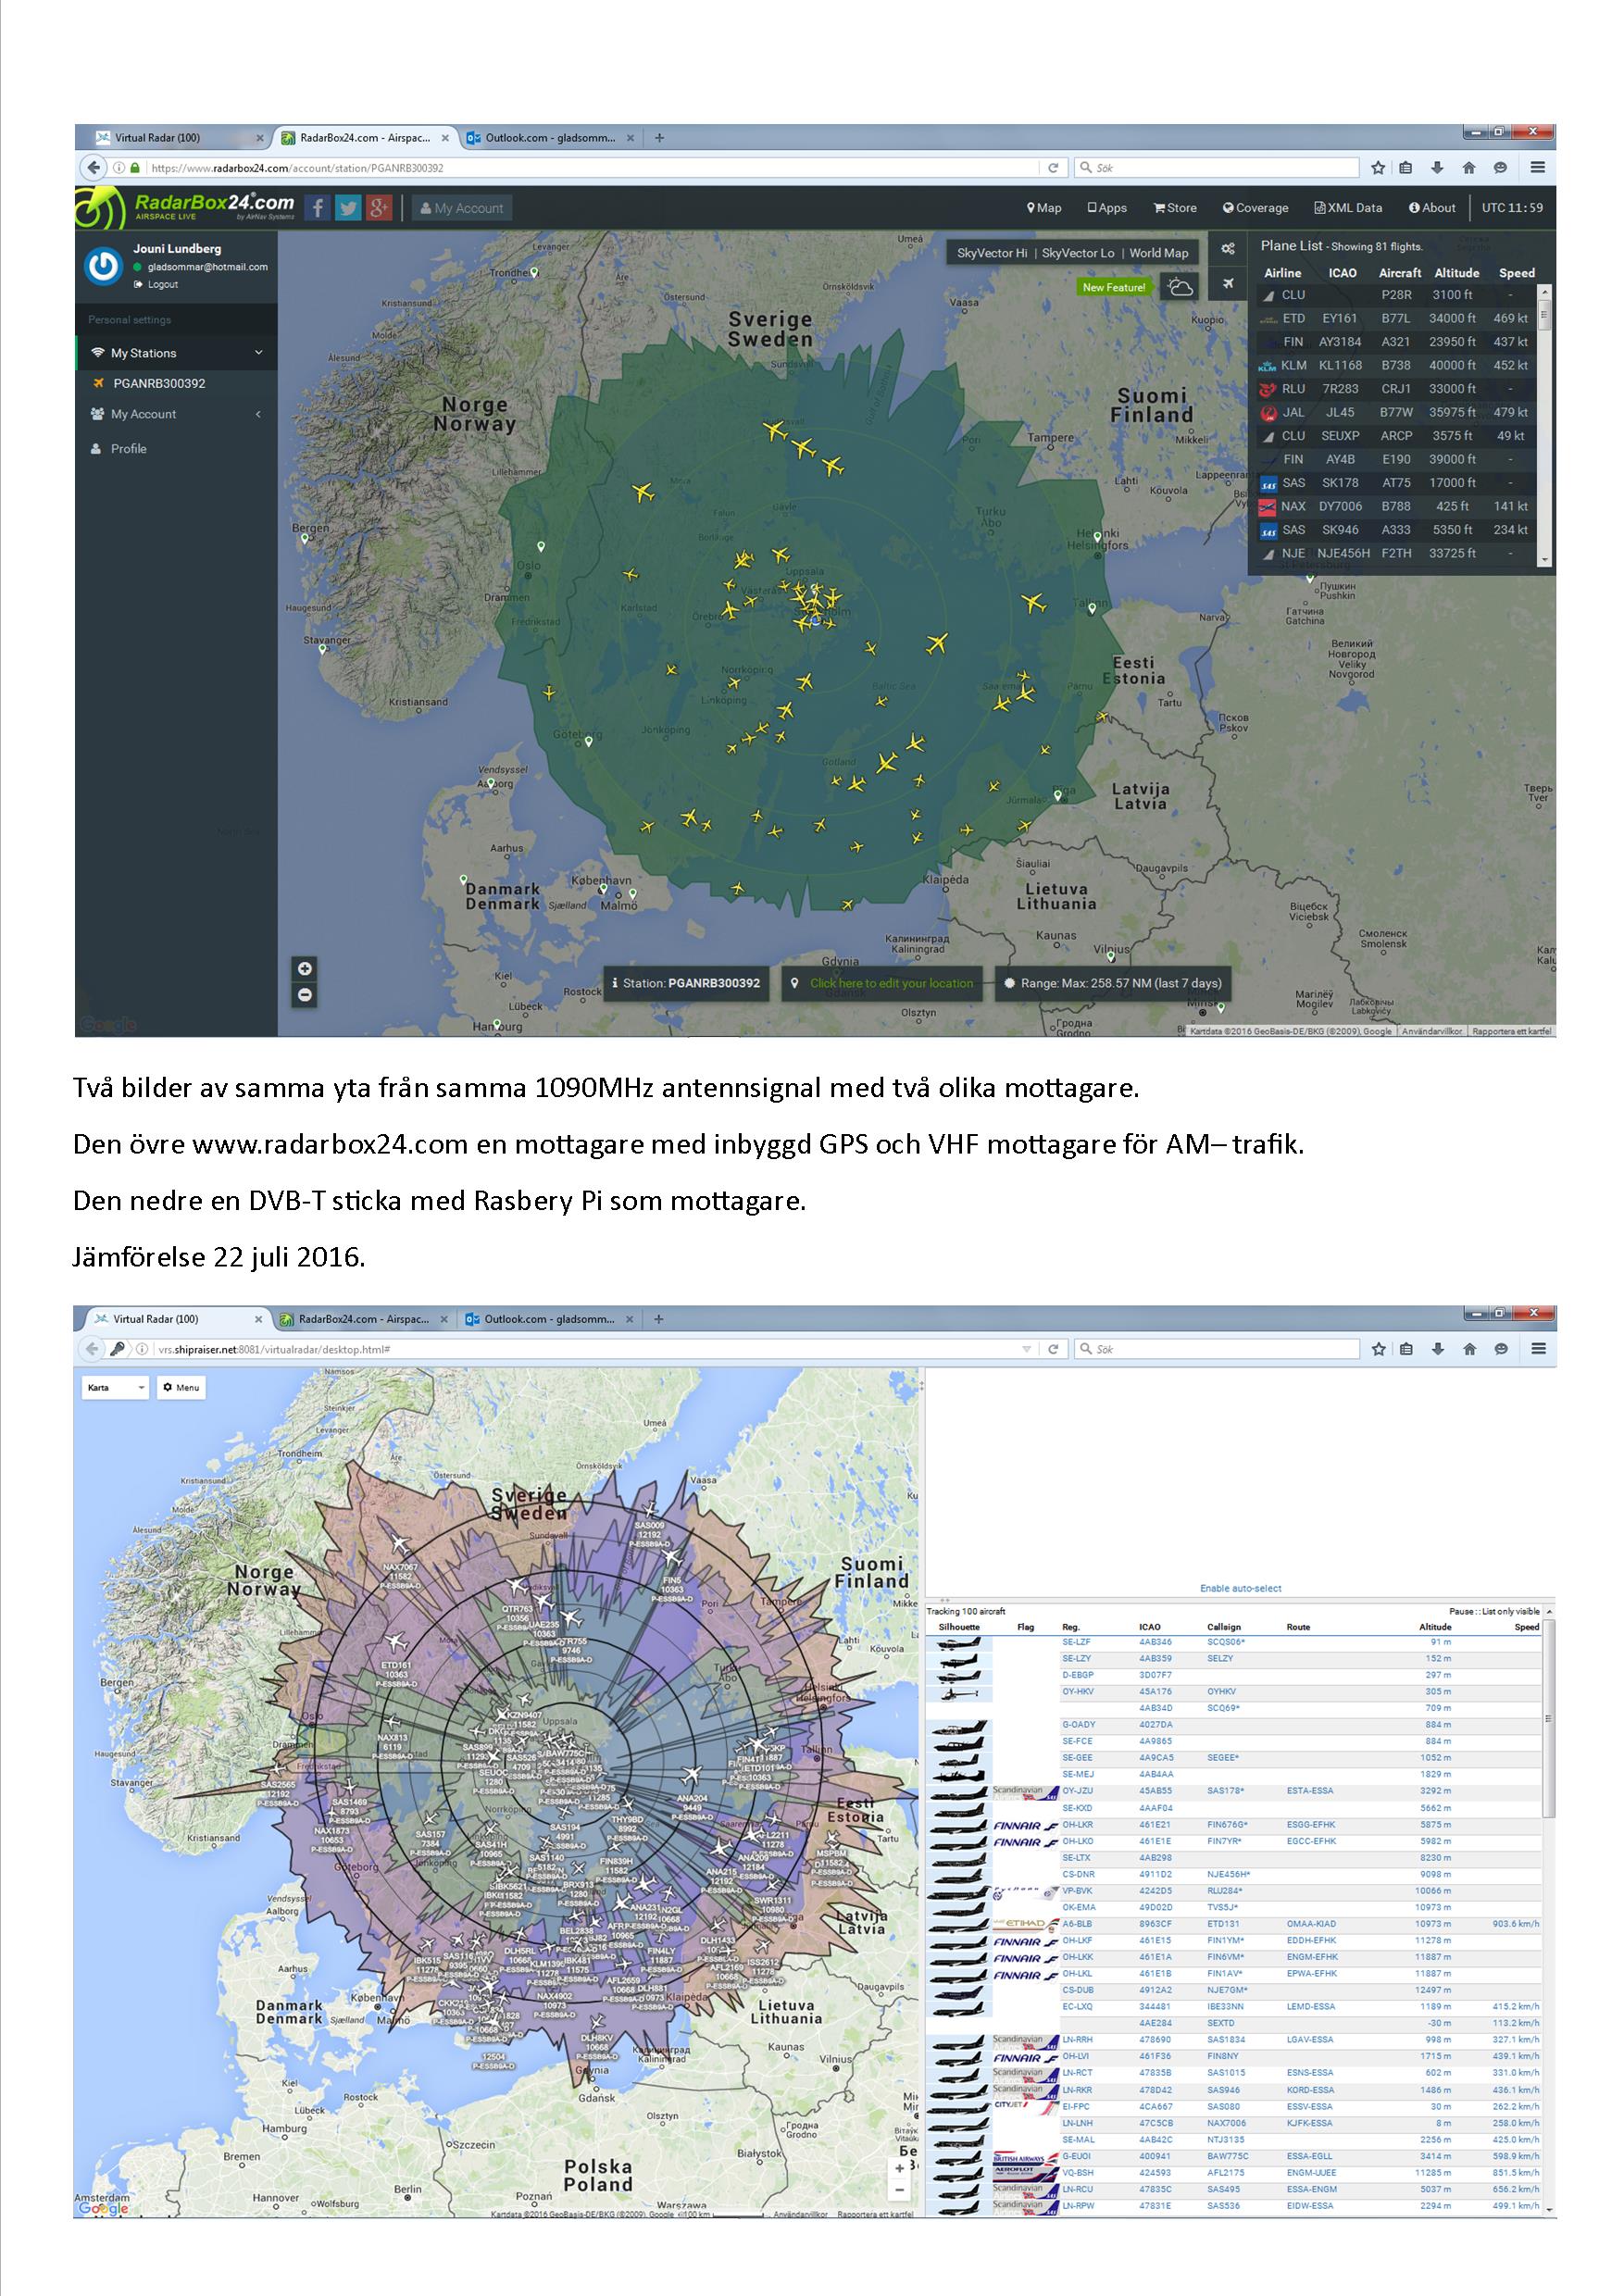
Task: Toggle Pause in Virtual Radar aircraft list
Action: (1460, 1611)
